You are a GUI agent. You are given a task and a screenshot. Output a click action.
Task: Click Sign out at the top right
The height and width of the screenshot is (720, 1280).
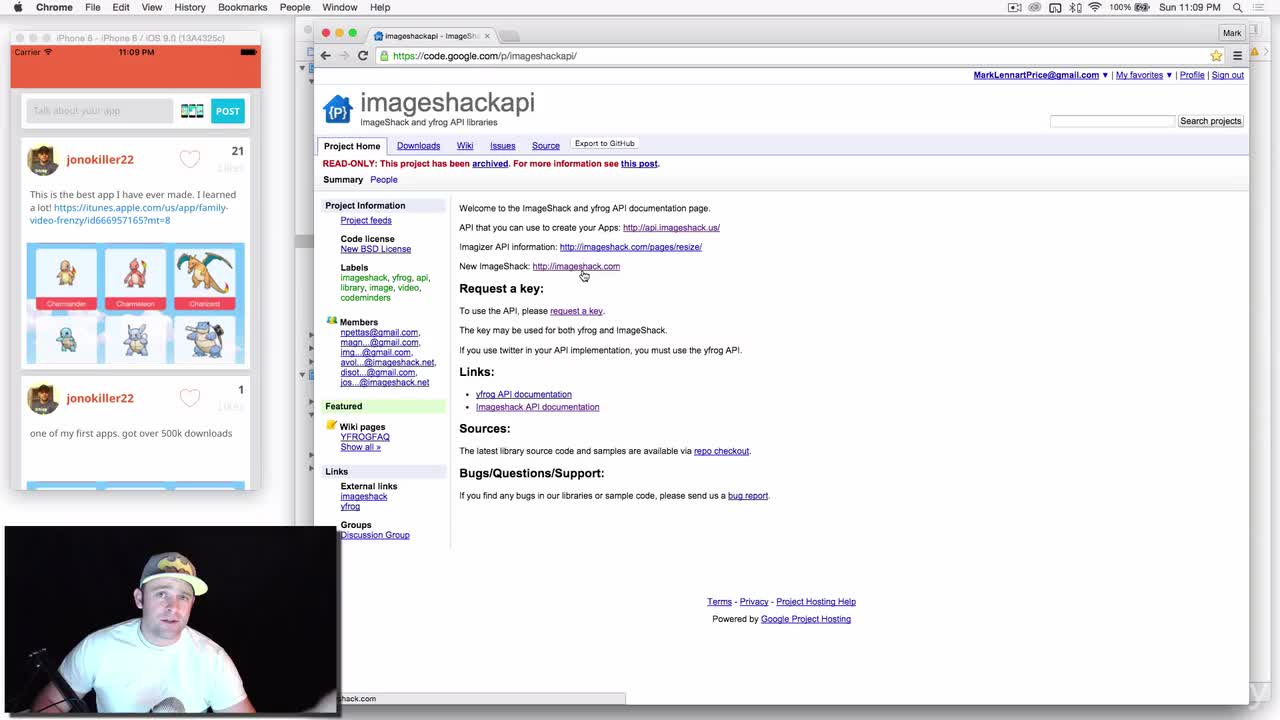1228,75
